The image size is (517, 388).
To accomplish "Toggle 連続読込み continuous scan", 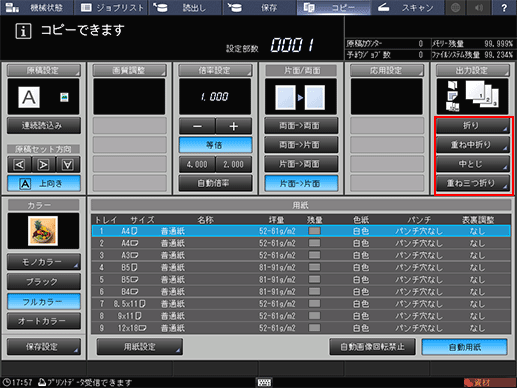I will (44, 125).
